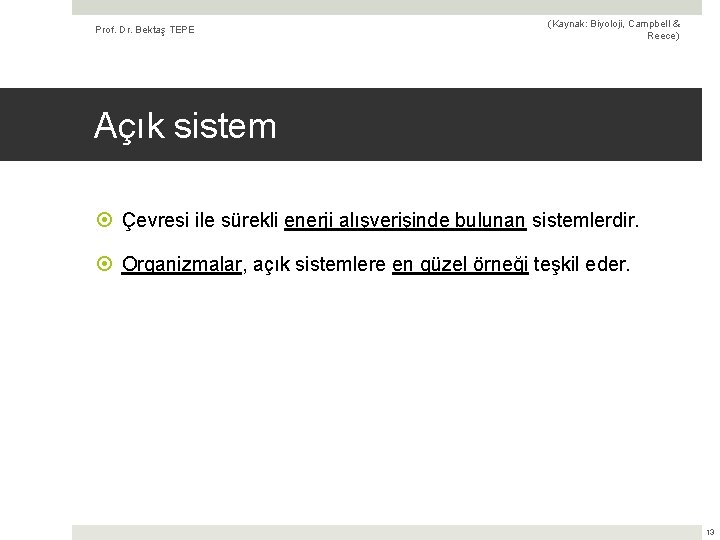Click the slide title 'Açık sistem'
The image size is (720, 540).
[185, 126]
